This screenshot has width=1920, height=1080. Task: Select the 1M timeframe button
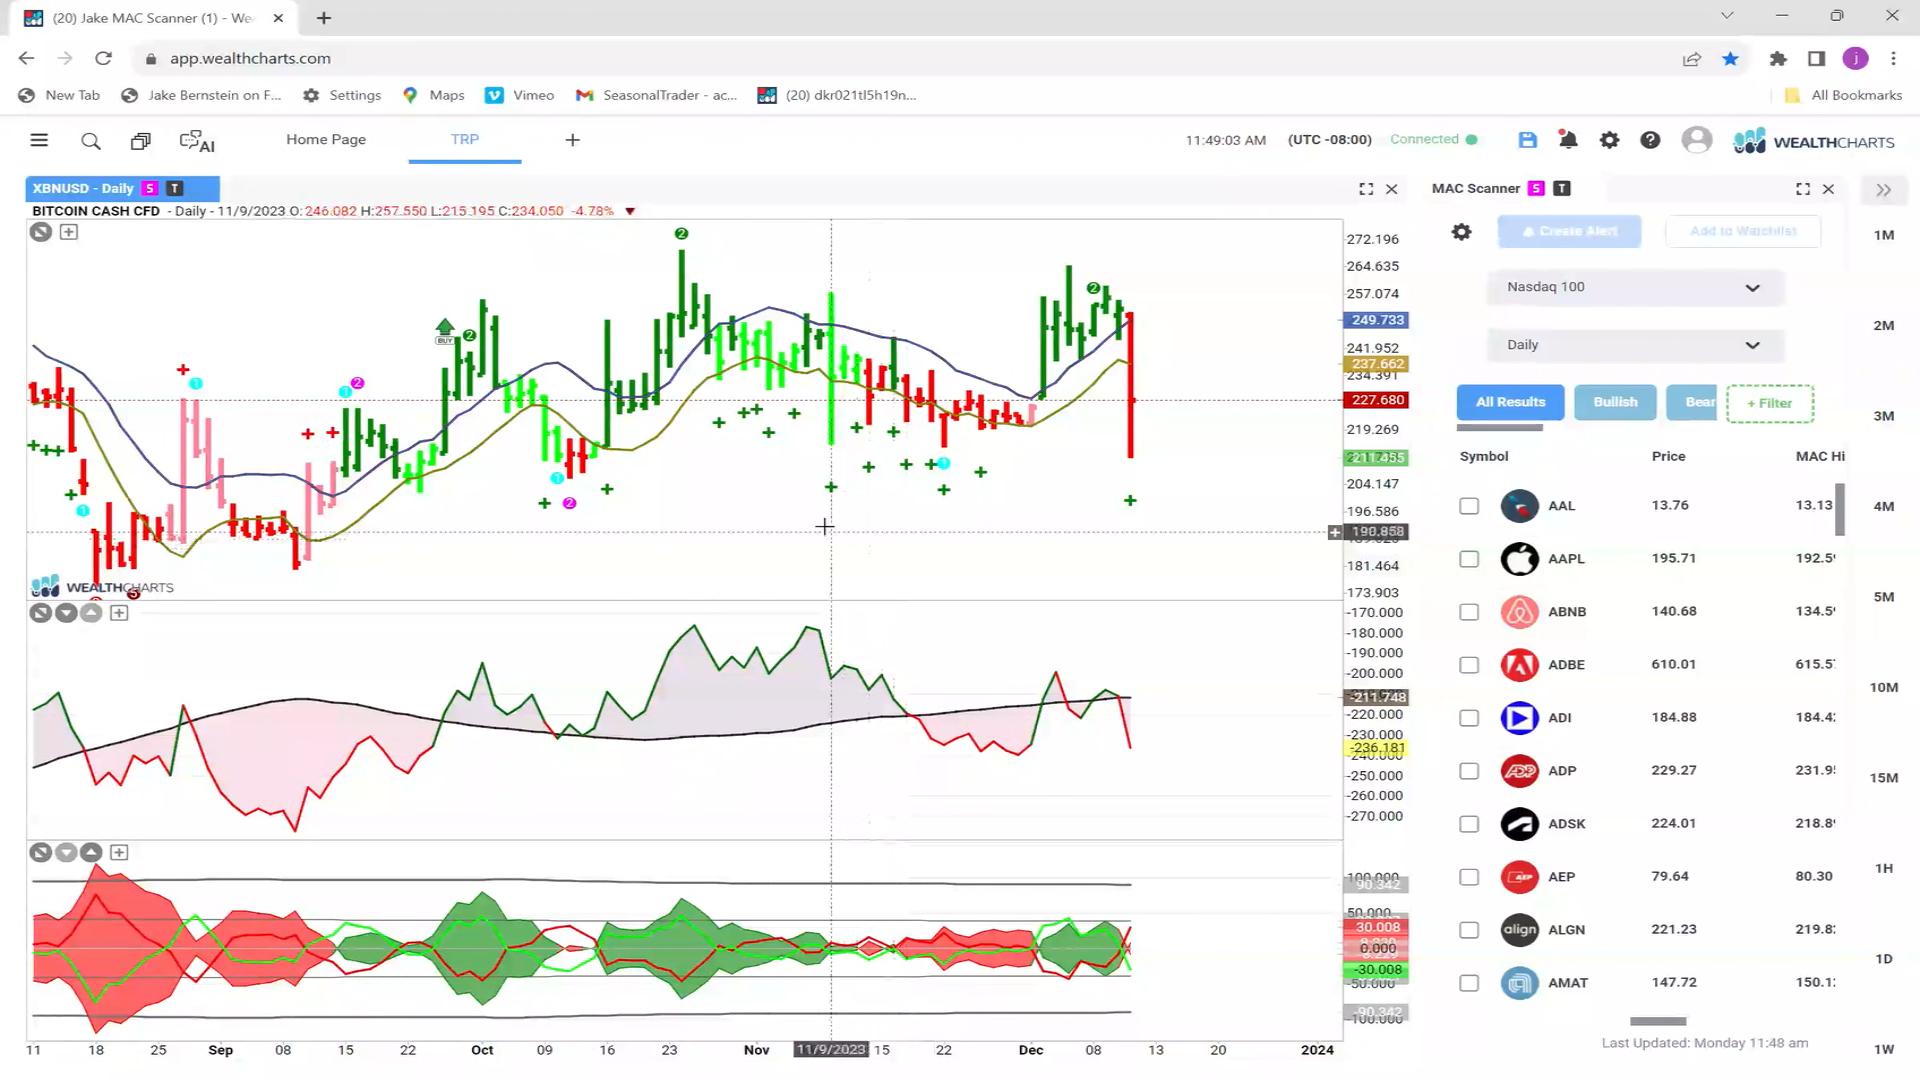pyautogui.click(x=1884, y=235)
